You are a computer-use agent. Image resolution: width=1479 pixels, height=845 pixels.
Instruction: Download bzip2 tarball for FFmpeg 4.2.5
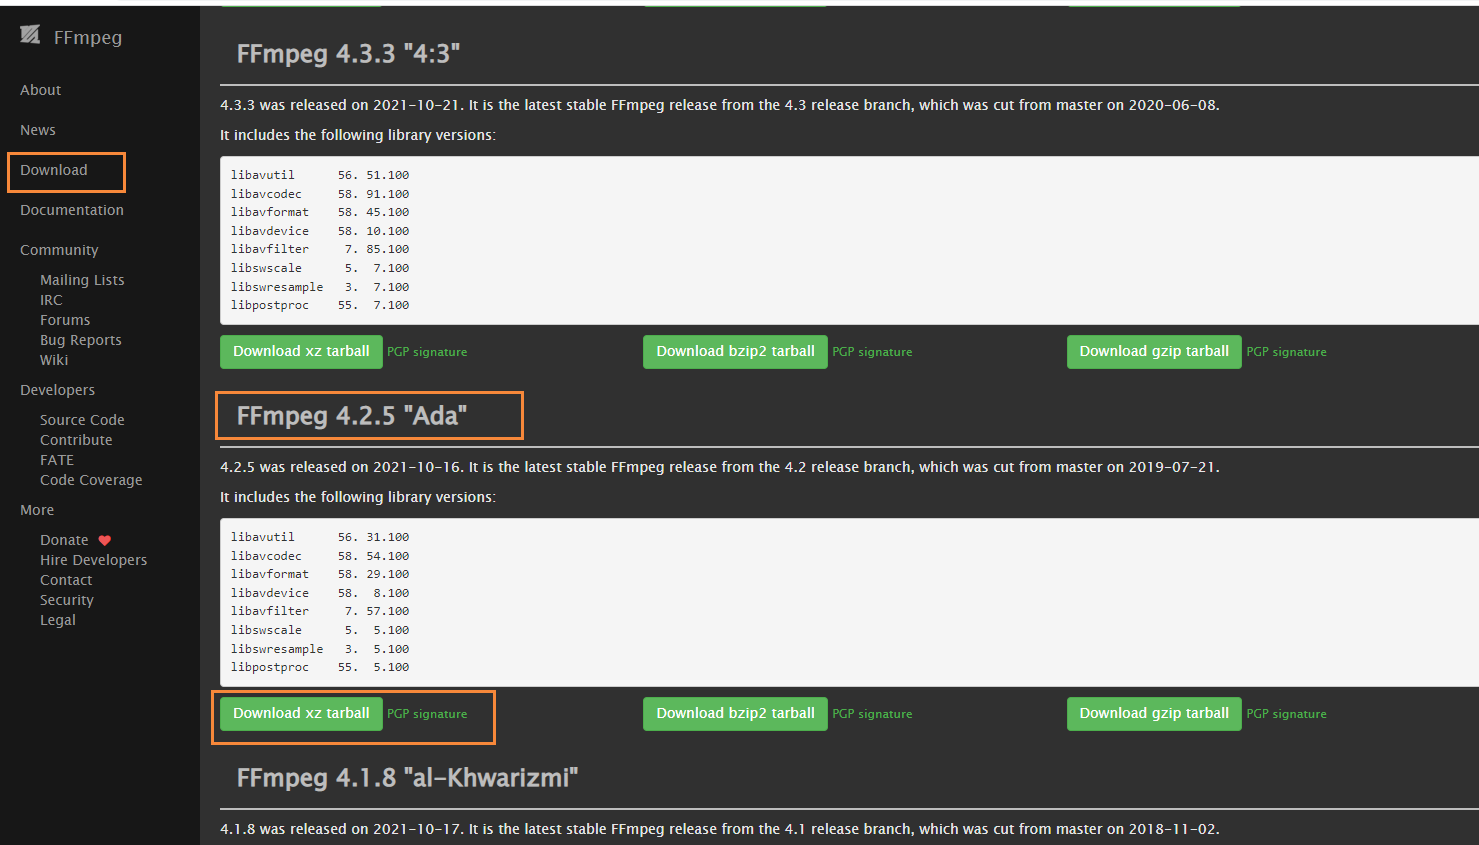(x=735, y=714)
